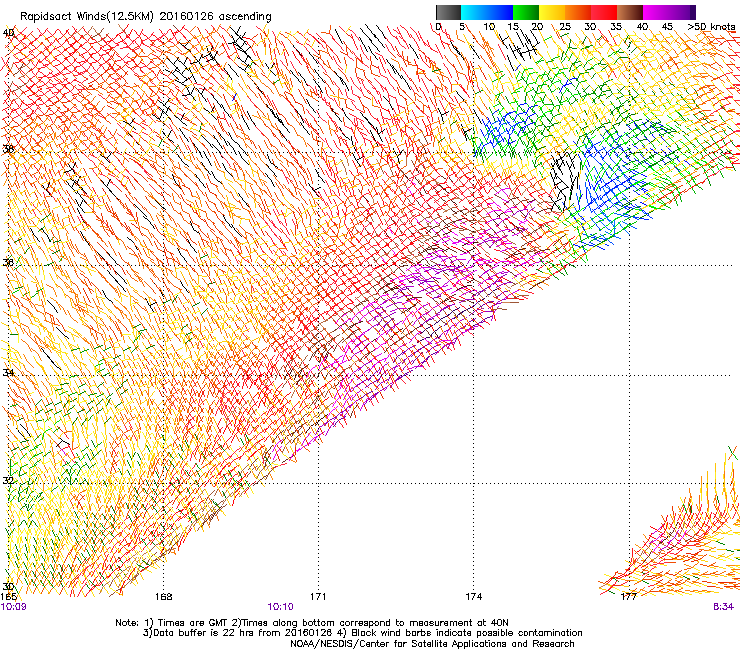Click the longitude '174' axis label
This screenshot has width=740, height=650.
pos(473,597)
